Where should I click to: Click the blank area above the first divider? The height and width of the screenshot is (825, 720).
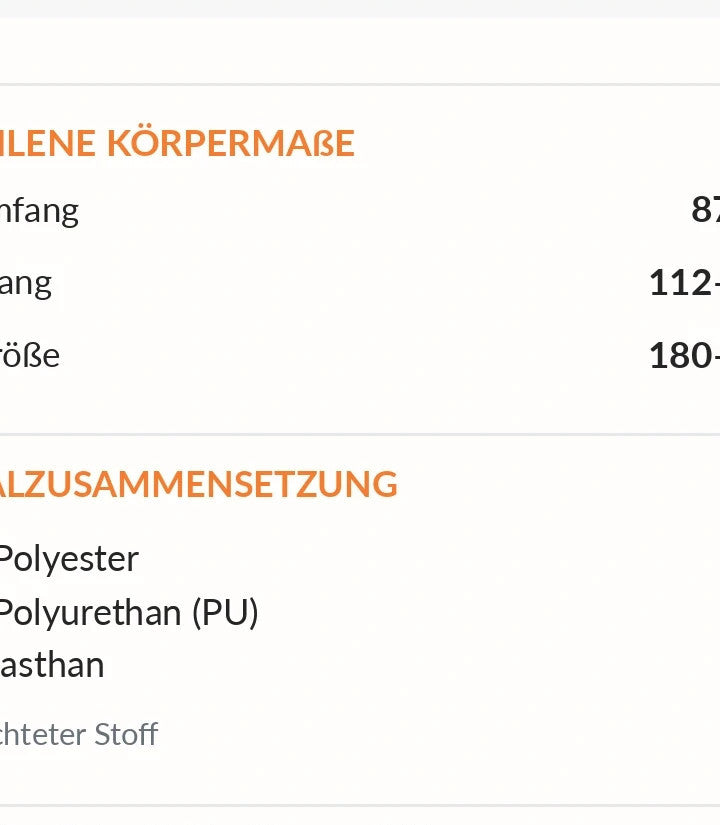click(360, 50)
